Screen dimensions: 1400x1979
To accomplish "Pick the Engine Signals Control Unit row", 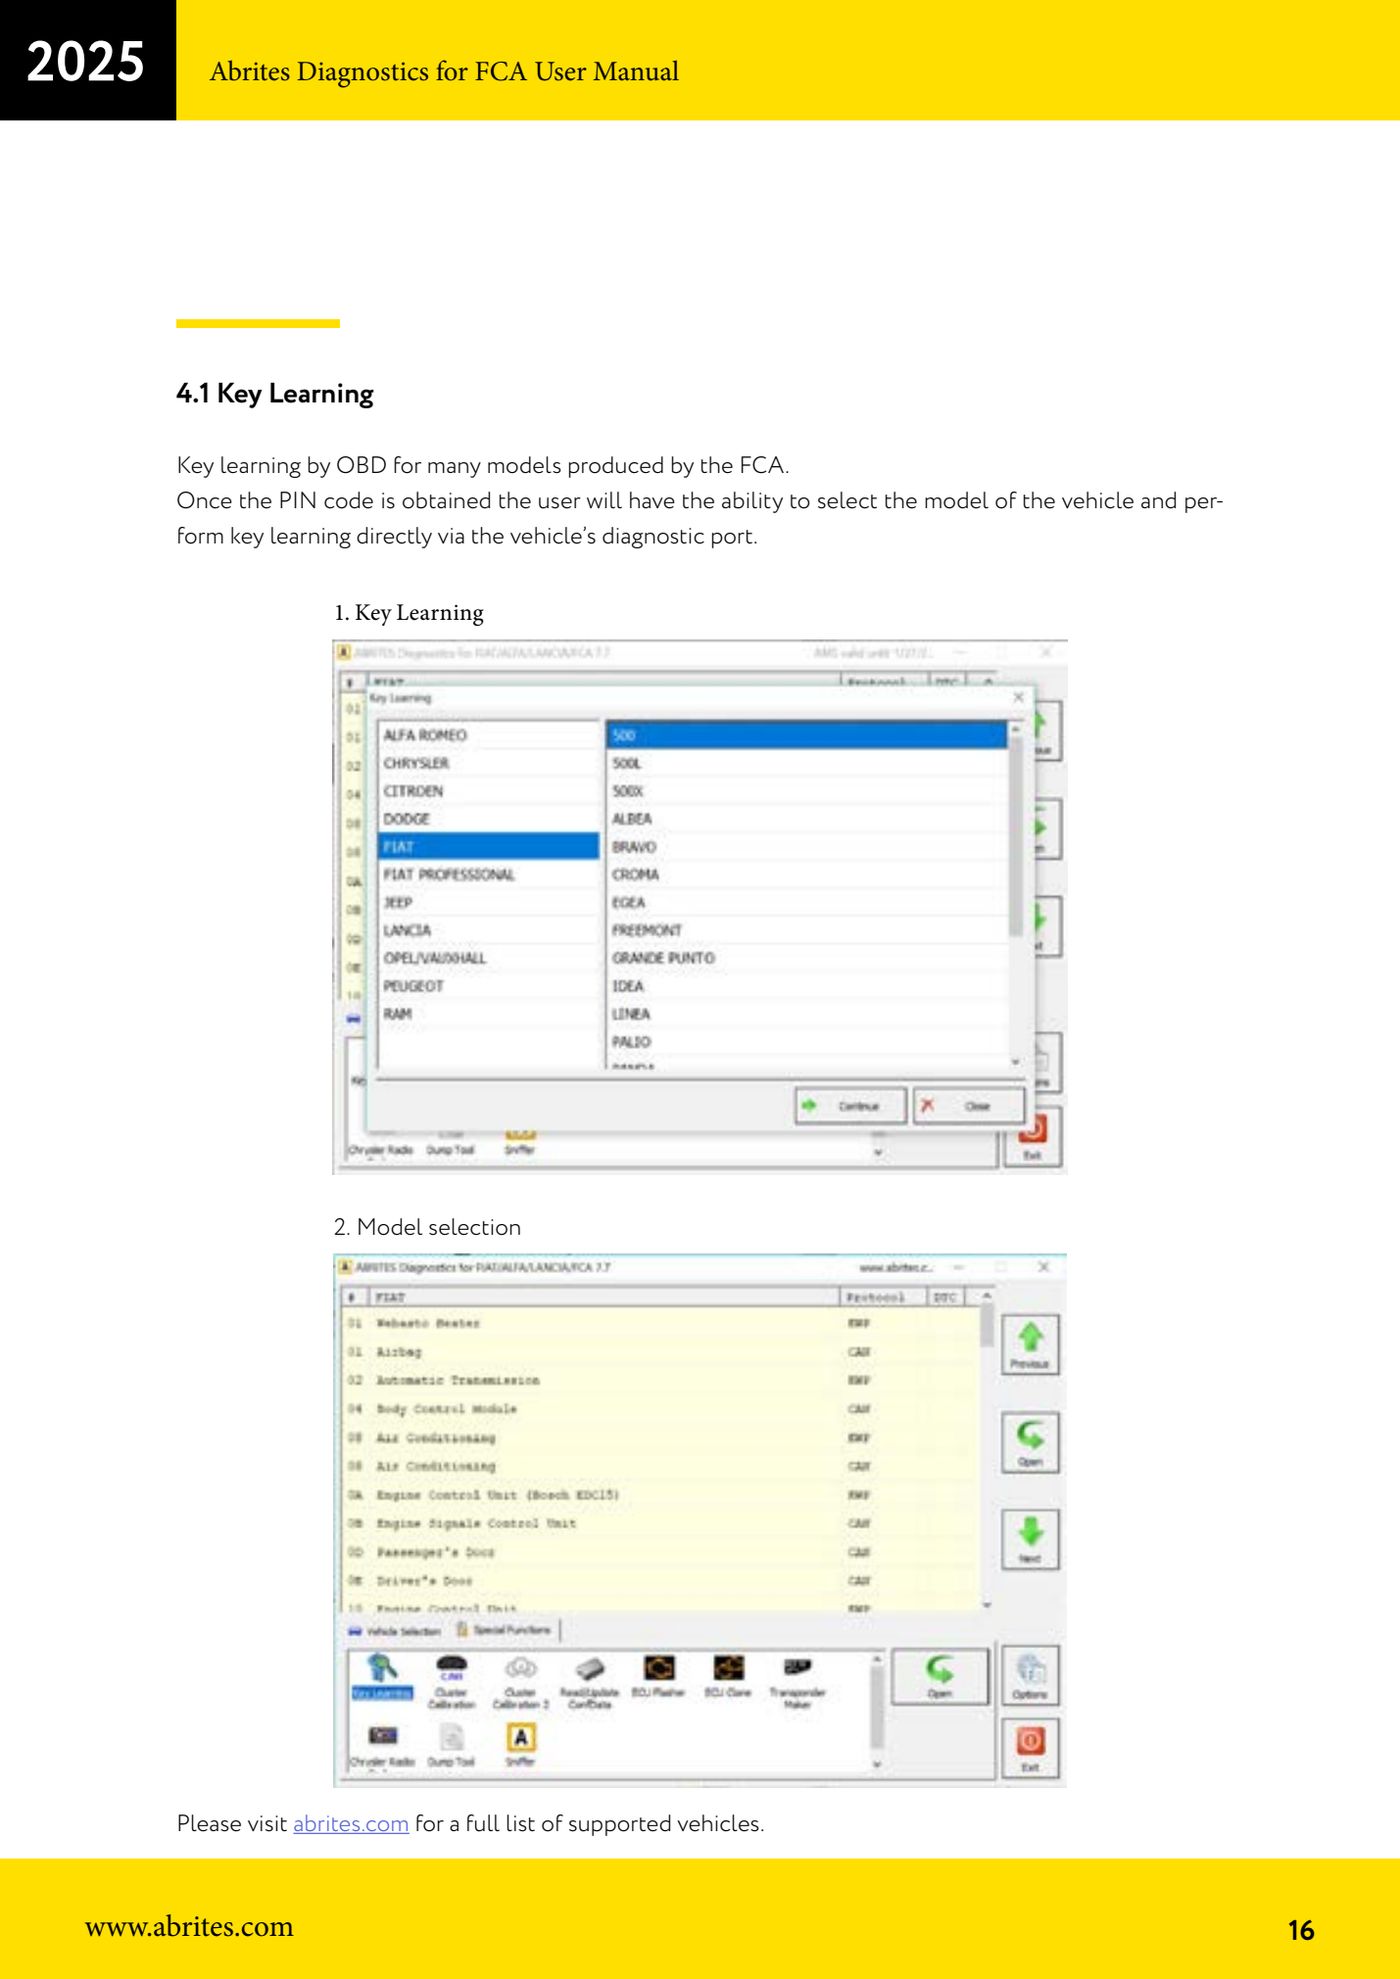I will tap(660, 1524).
